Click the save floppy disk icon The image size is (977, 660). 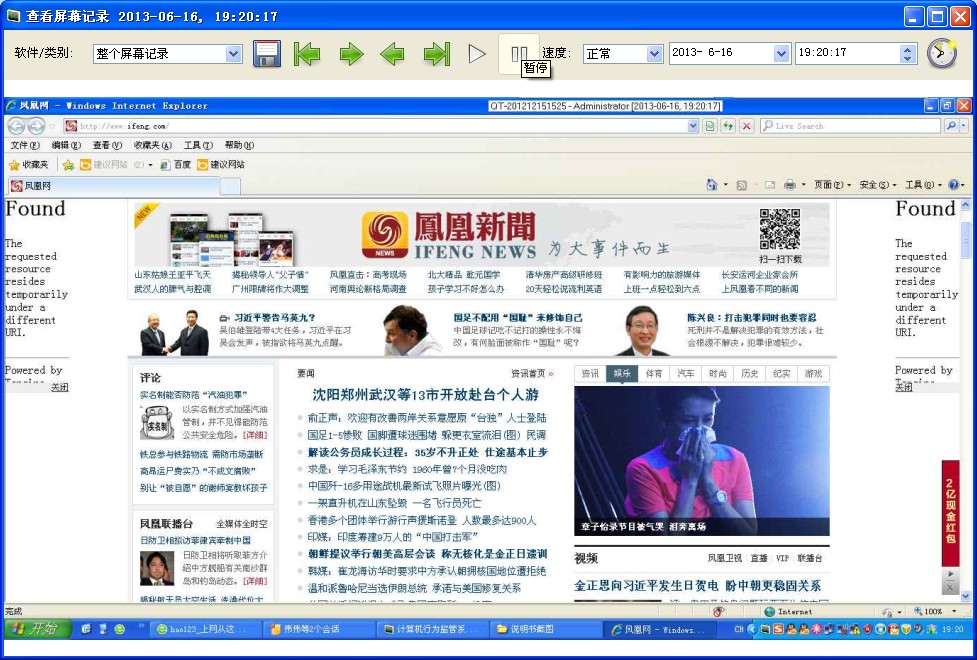[267, 54]
